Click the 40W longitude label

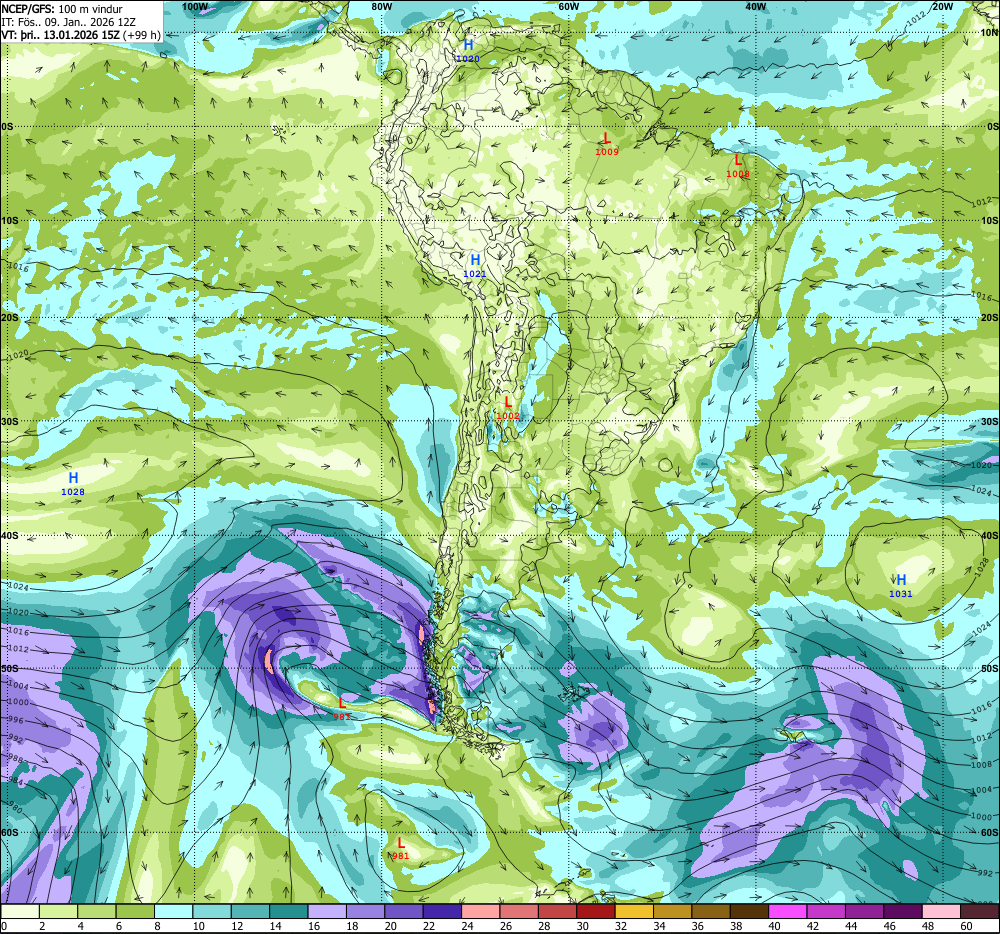pos(755,6)
